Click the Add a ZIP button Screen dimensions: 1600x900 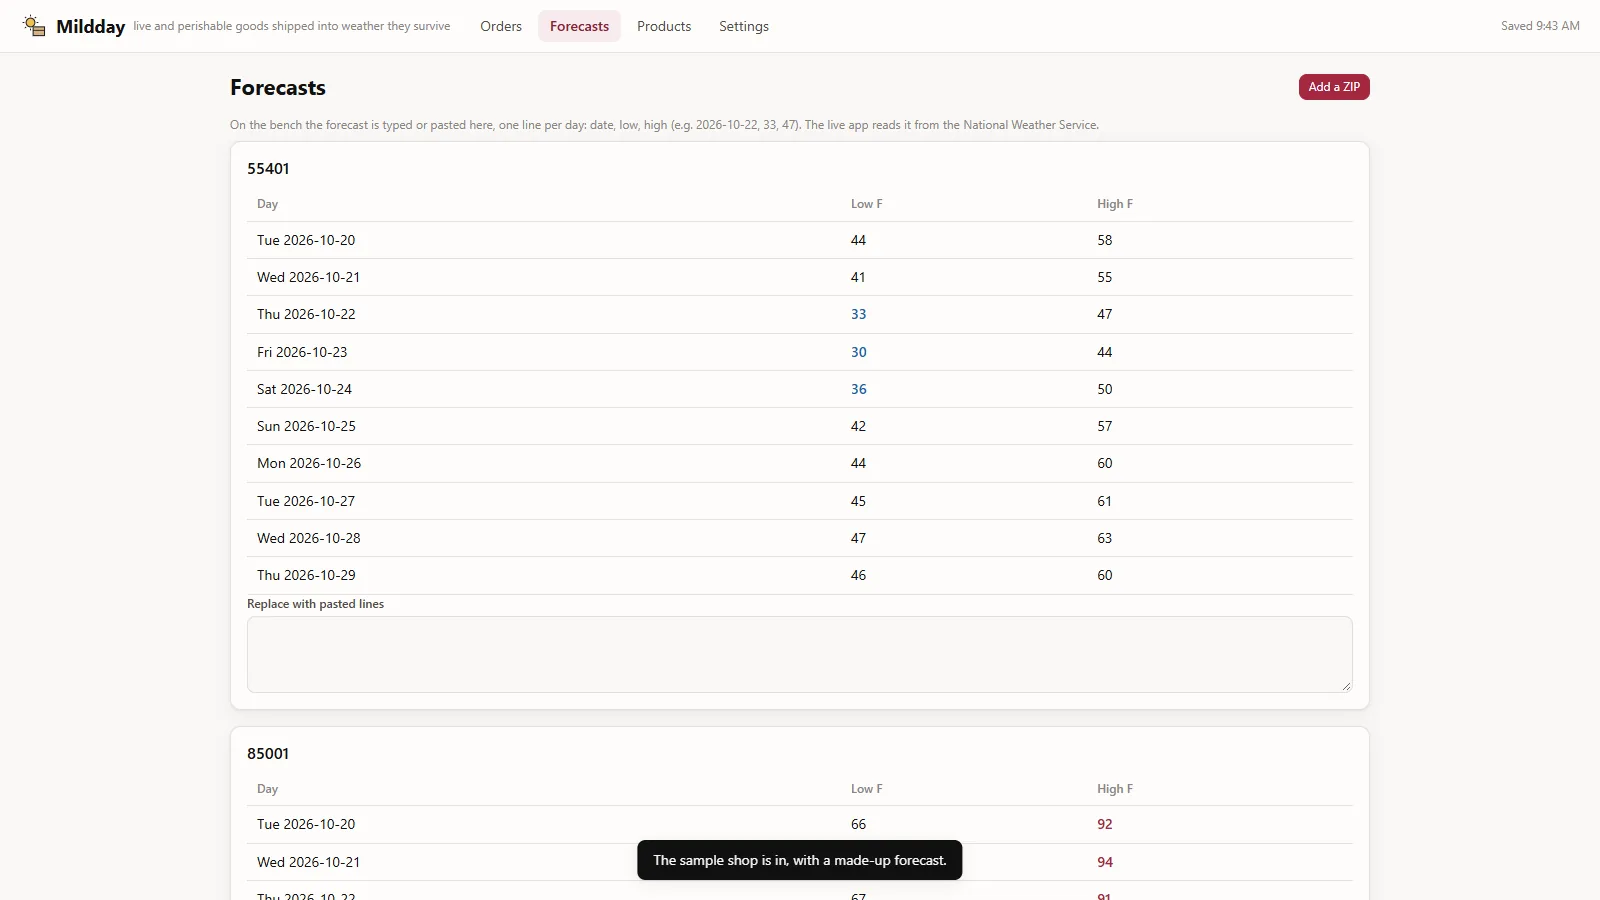(x=1334, y=87)
